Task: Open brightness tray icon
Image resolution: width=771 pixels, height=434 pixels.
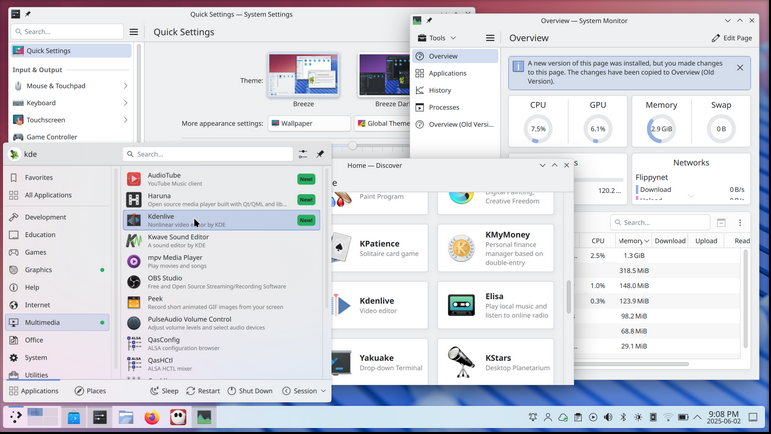Action: [x=638, y=417]
